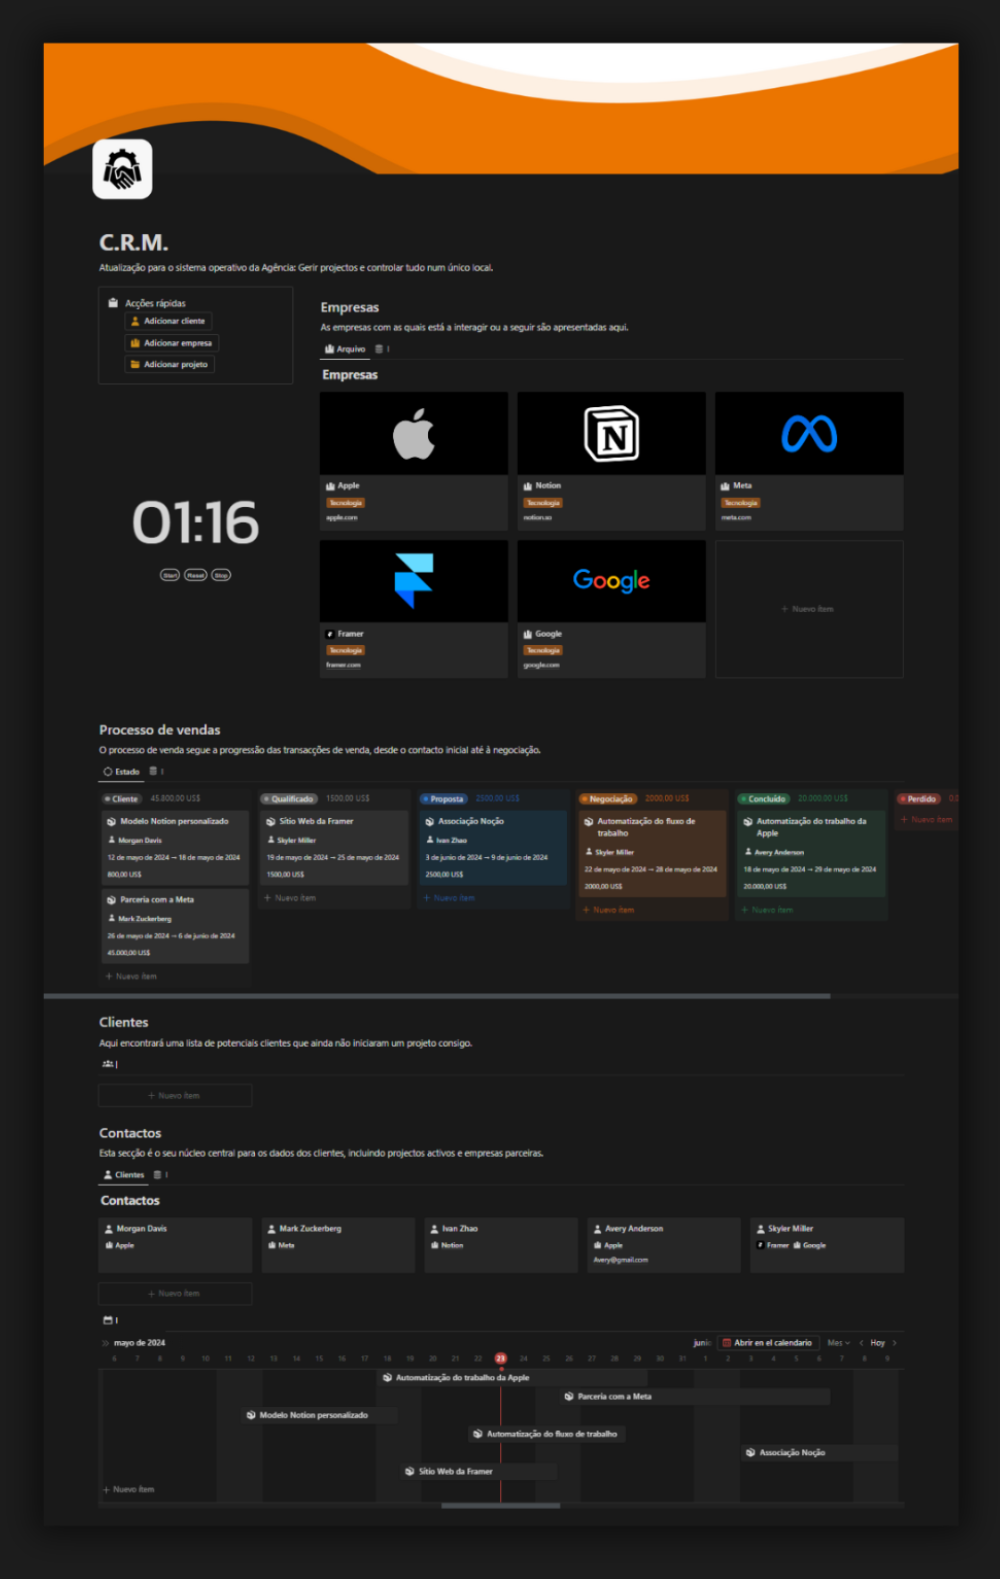The width and height of the screenshot is (1000, 1579).
Task: Add Nuevo ítem in timeline view
Action: tap(129, 1489)
